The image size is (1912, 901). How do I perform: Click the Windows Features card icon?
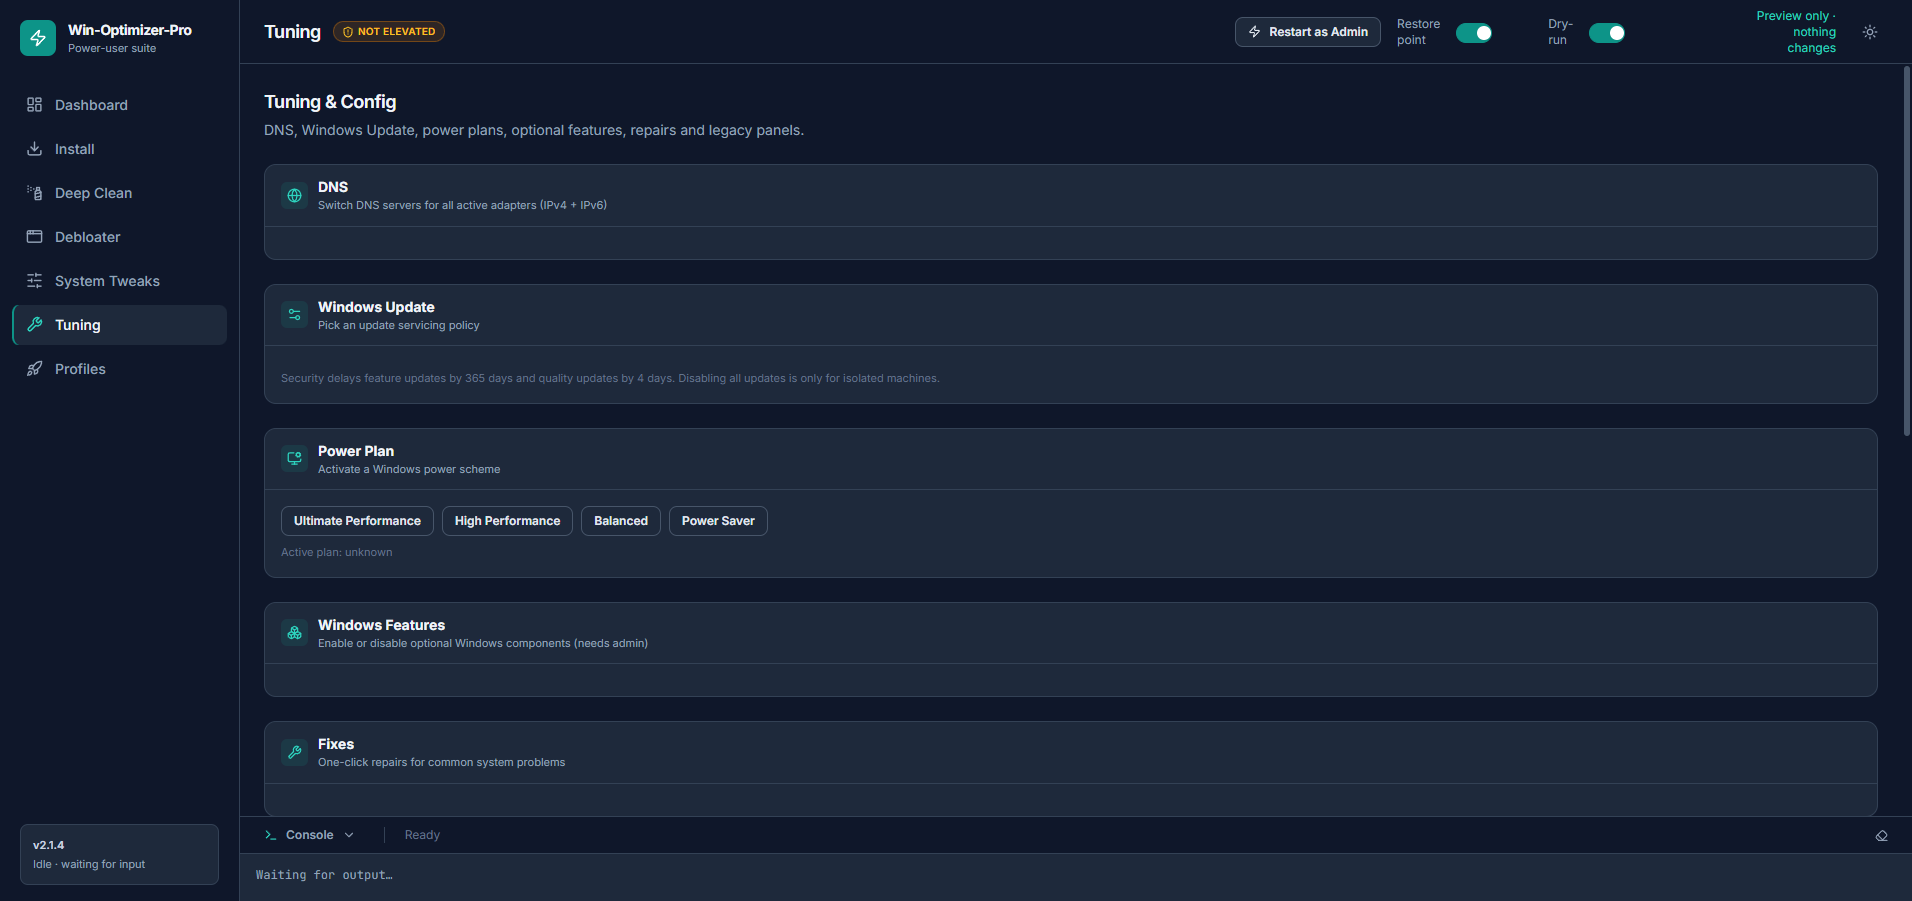point(295,633)
